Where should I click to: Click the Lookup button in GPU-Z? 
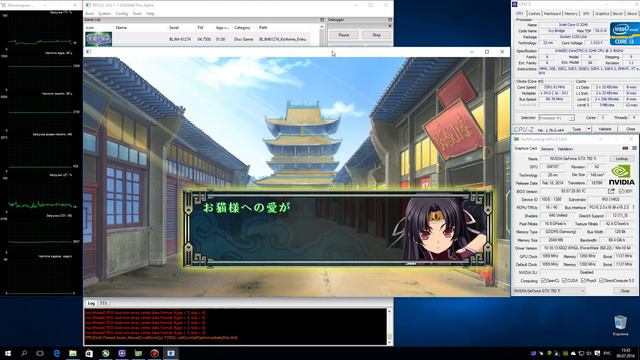pyautogui.click(x=622, y=158)
